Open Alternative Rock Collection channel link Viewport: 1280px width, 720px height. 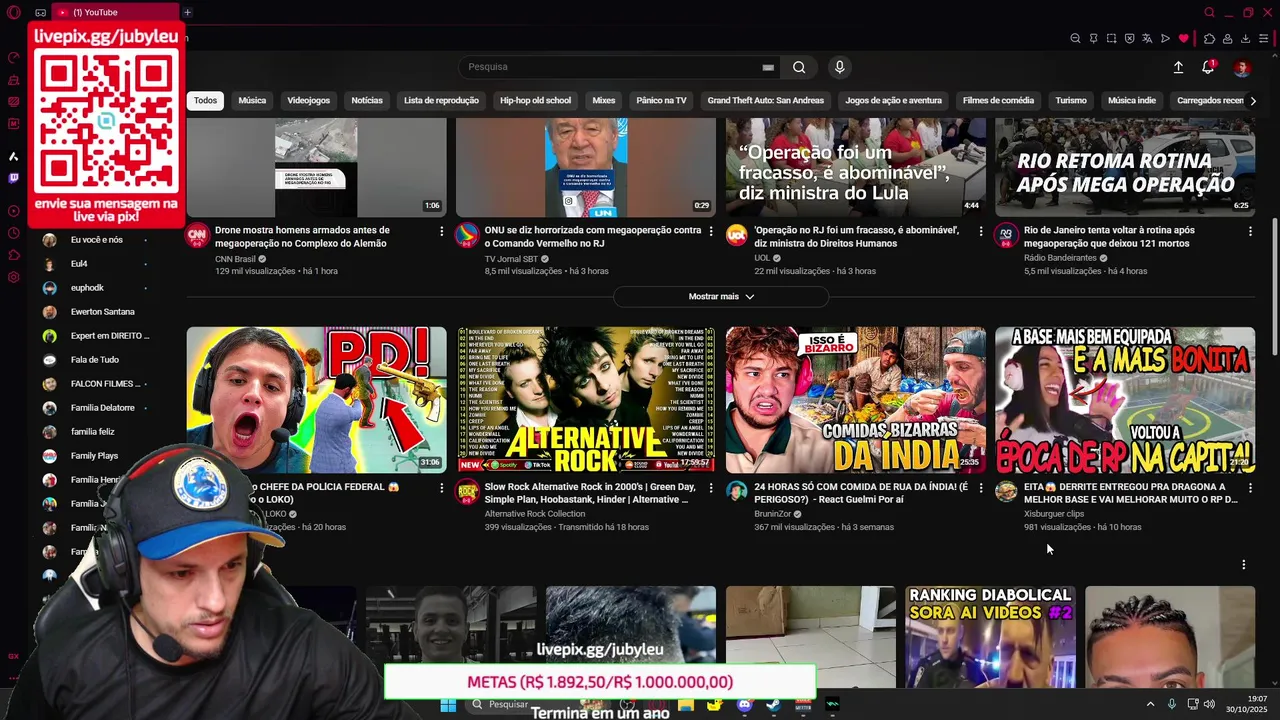click(535, 514)
